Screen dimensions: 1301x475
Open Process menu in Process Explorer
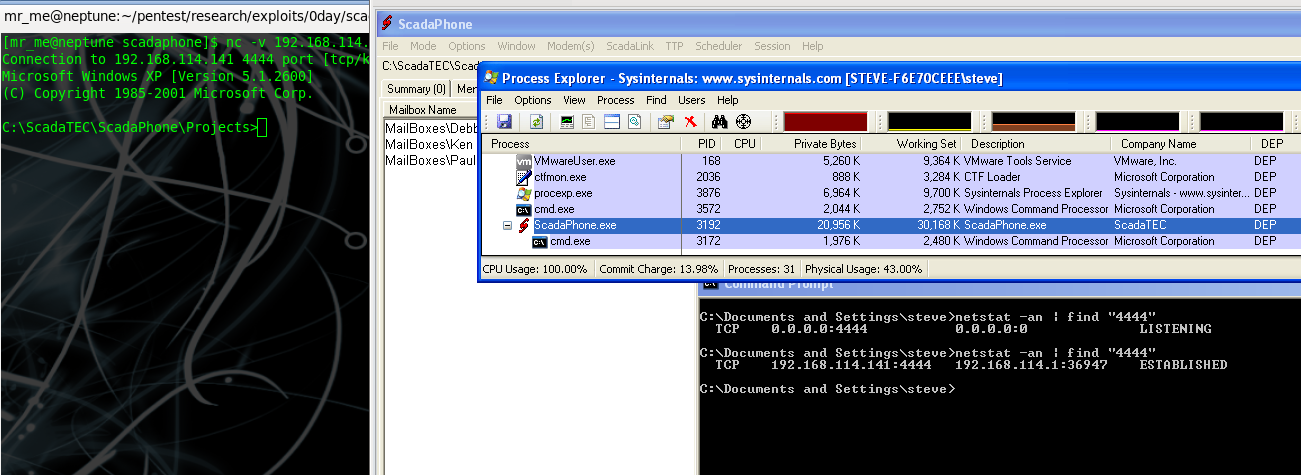point(616,100)
